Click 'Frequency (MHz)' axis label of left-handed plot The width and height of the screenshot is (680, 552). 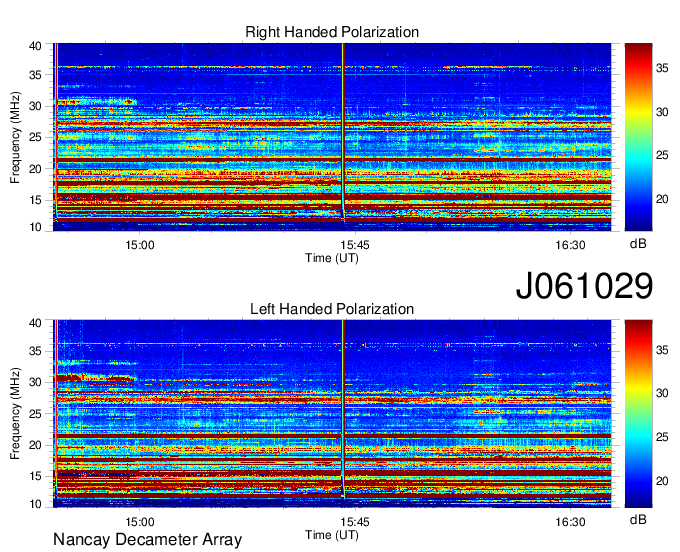coord(15,414)
